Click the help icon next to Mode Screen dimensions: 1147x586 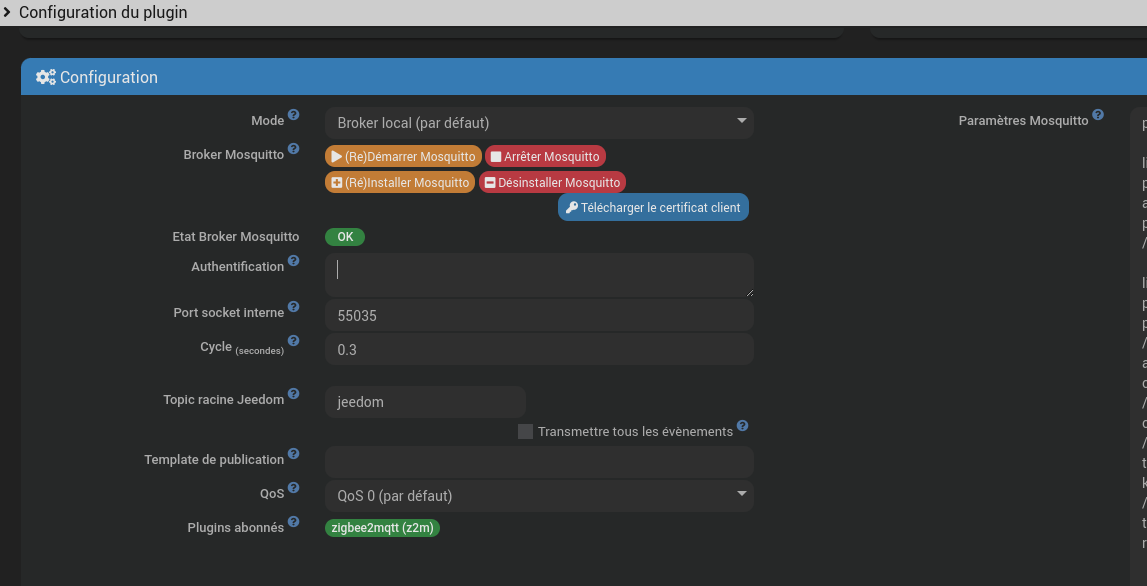293,115
